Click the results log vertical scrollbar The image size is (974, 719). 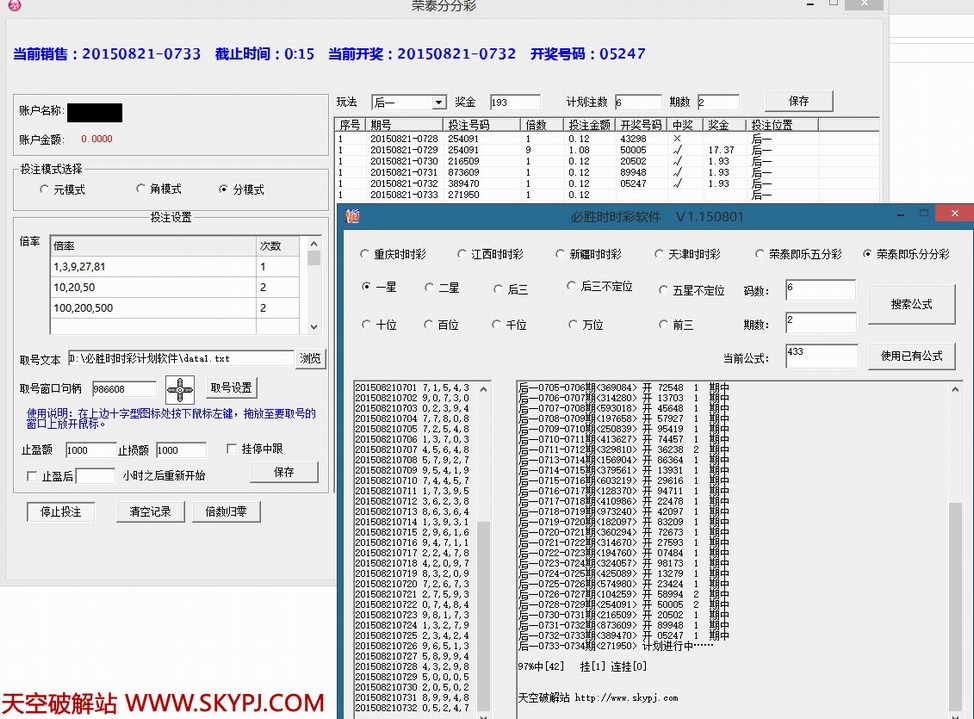954,550
